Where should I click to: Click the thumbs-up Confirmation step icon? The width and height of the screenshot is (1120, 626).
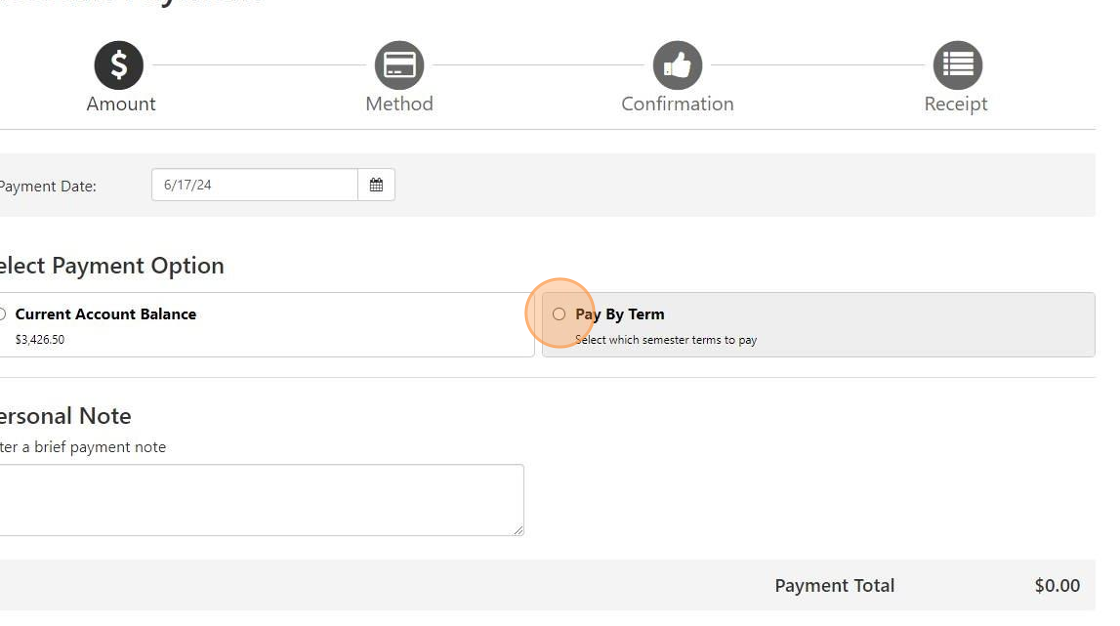[677, 65]
